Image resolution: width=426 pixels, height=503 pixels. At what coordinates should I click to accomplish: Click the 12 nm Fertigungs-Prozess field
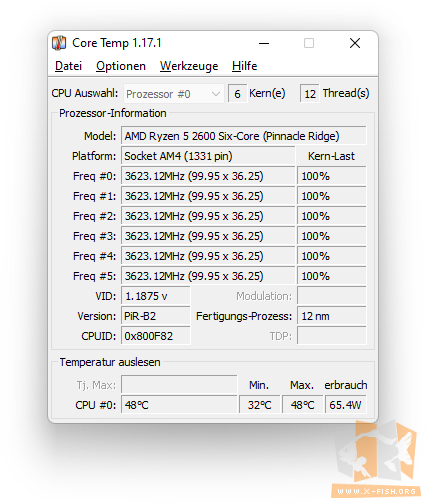pyautogui.click(x=331, y=316)
